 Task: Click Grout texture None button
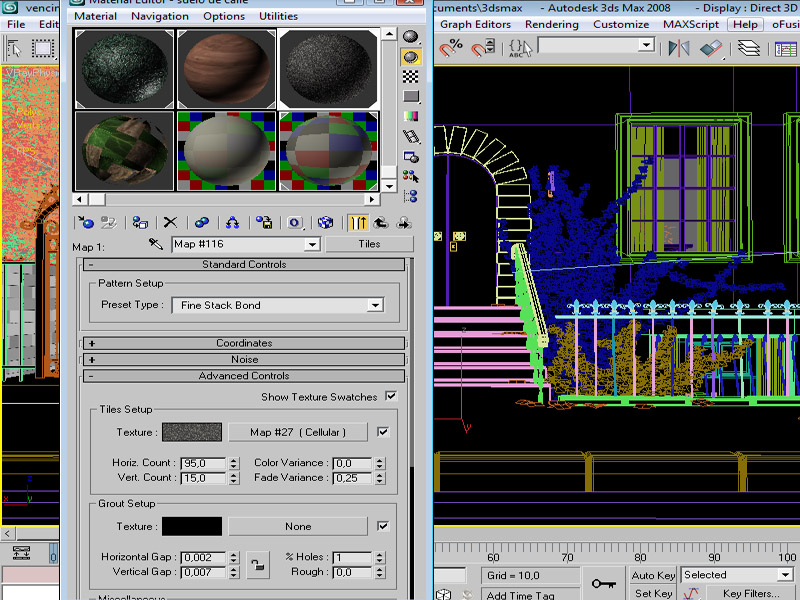tap(298, 526)
